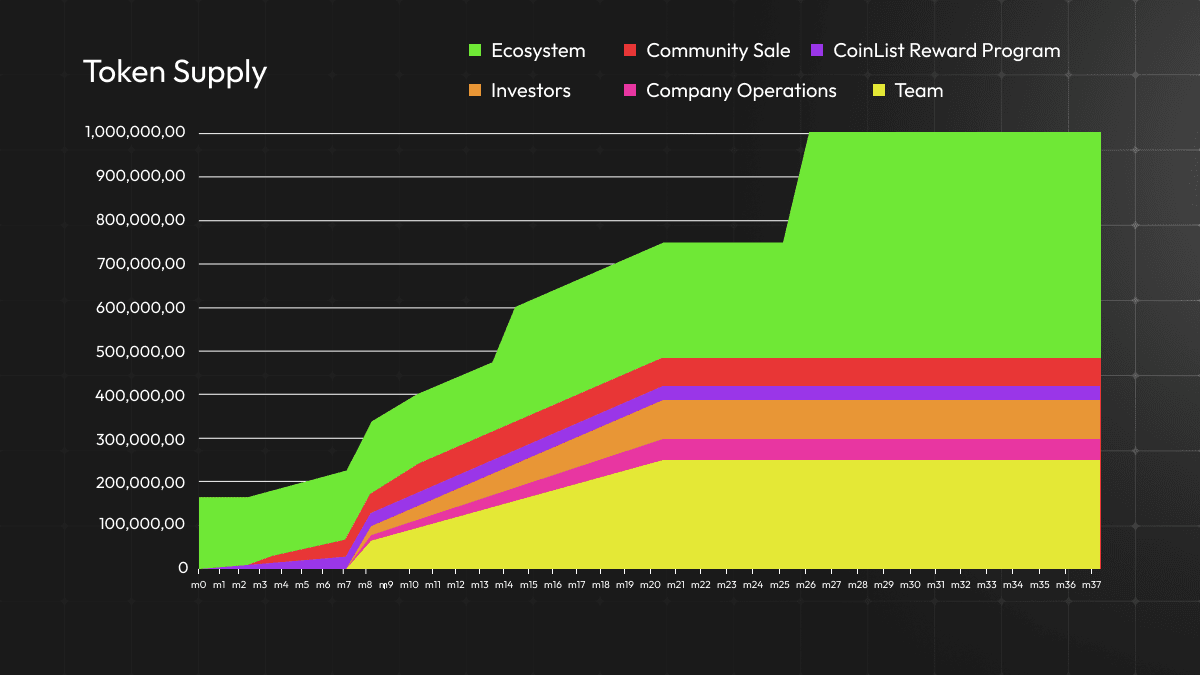Image resolution: width=1200 pixels, height=675 pixels.
Task: Click the m26 month marker on the x-axis
Action: tap(805, 584)
